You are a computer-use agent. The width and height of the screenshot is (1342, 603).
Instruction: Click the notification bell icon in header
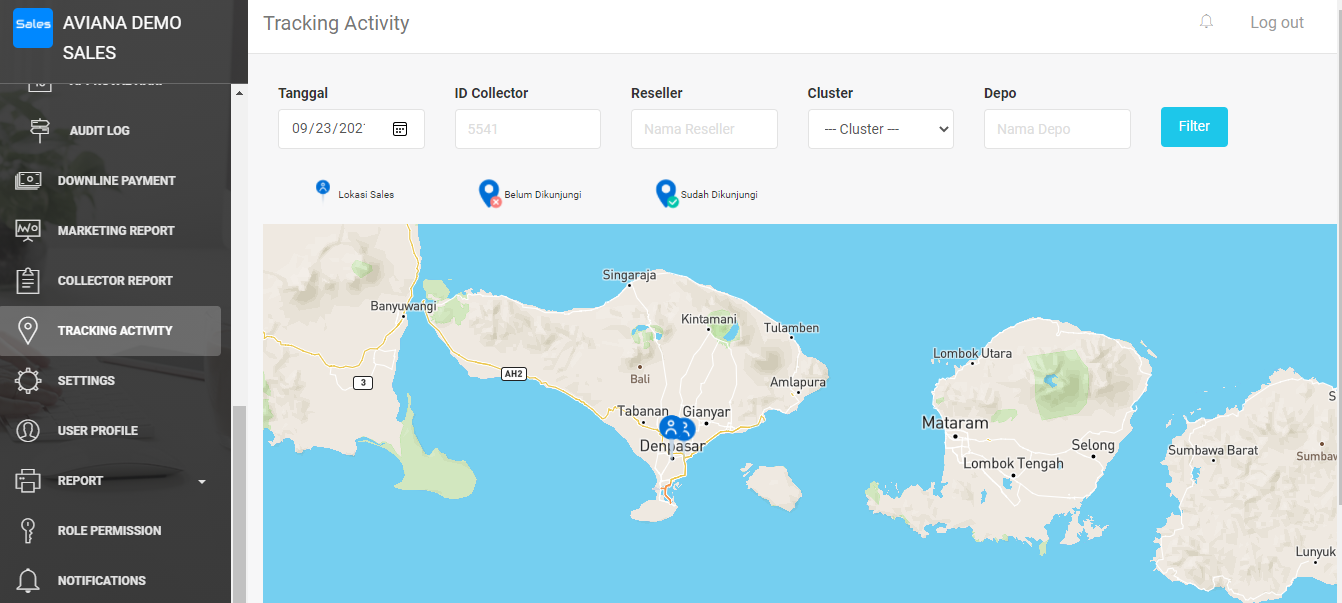click(1206, 22)
